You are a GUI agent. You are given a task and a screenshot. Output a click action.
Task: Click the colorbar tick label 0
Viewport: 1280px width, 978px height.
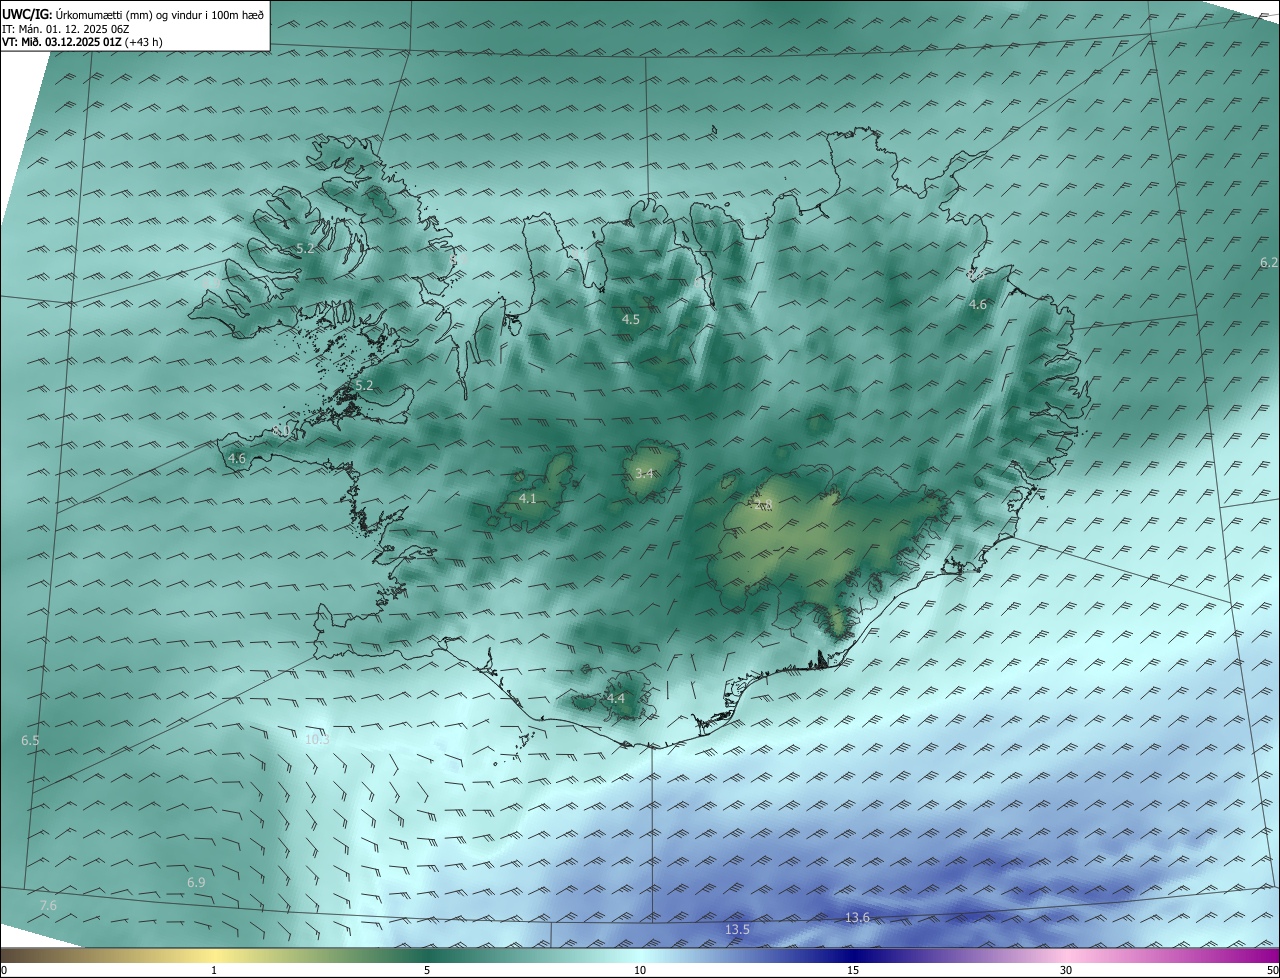pos(4,970)
